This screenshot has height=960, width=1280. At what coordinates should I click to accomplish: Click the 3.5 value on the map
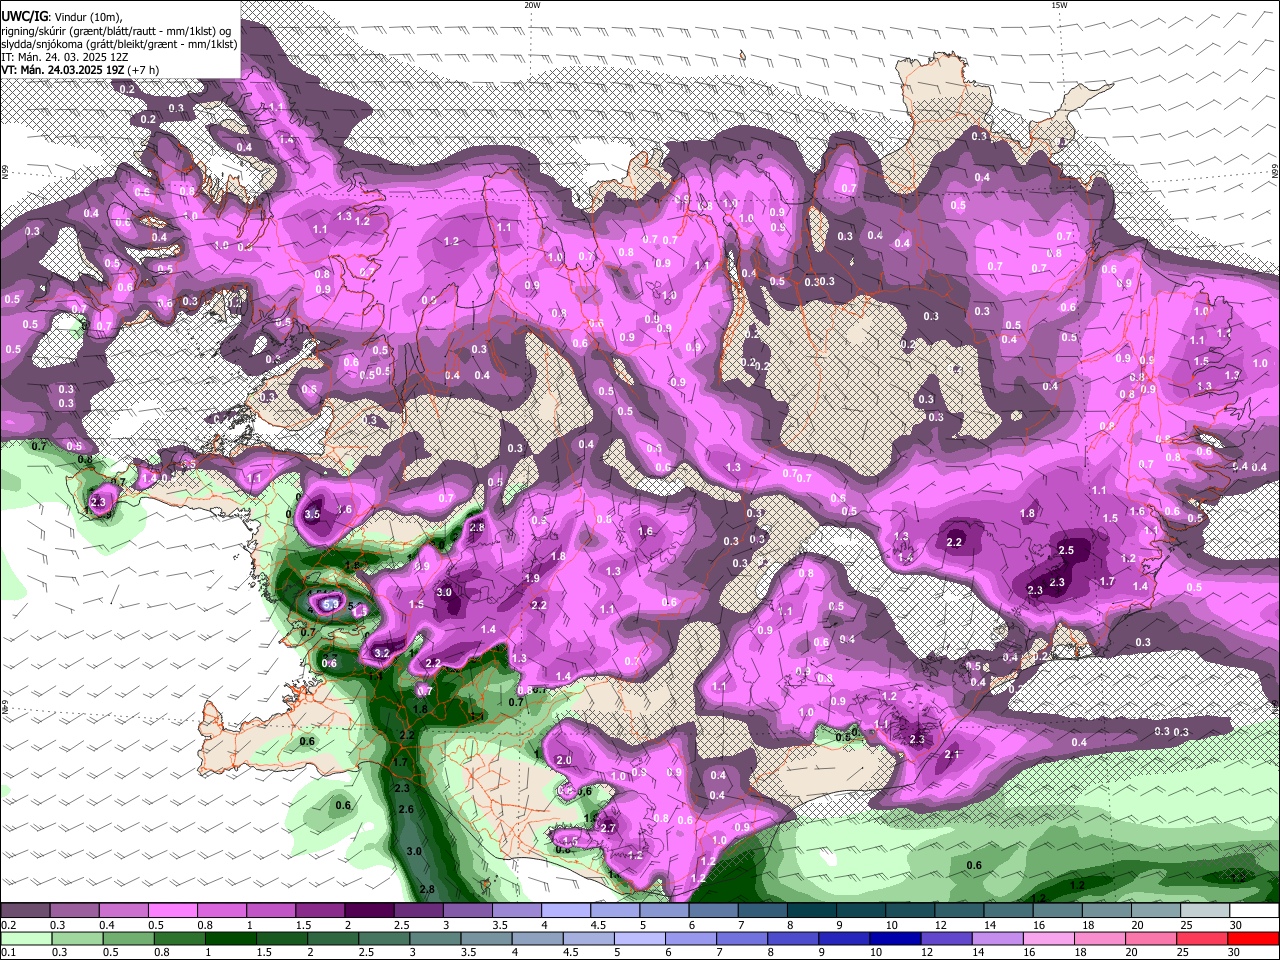click(x=312, y=514)
